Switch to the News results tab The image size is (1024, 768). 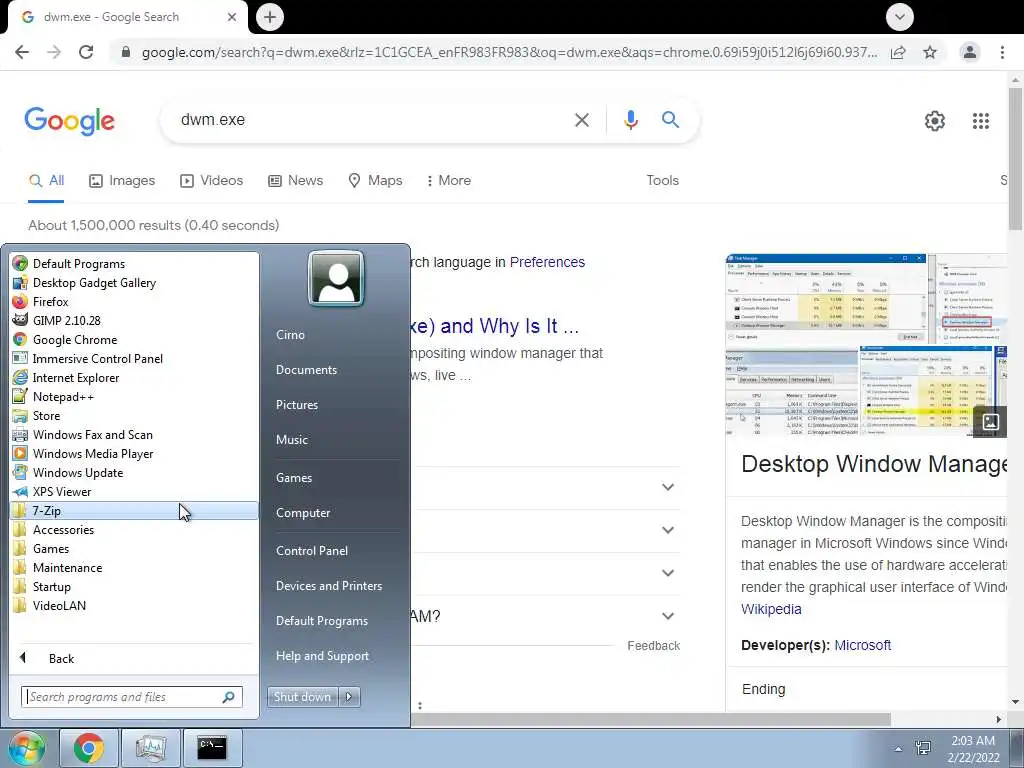[295, 181]
